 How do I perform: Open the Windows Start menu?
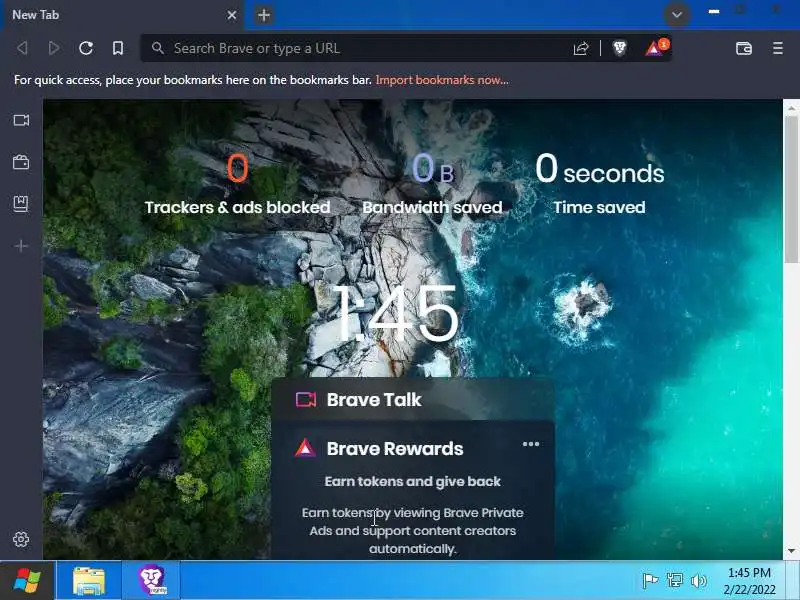(x=27, y=581)
